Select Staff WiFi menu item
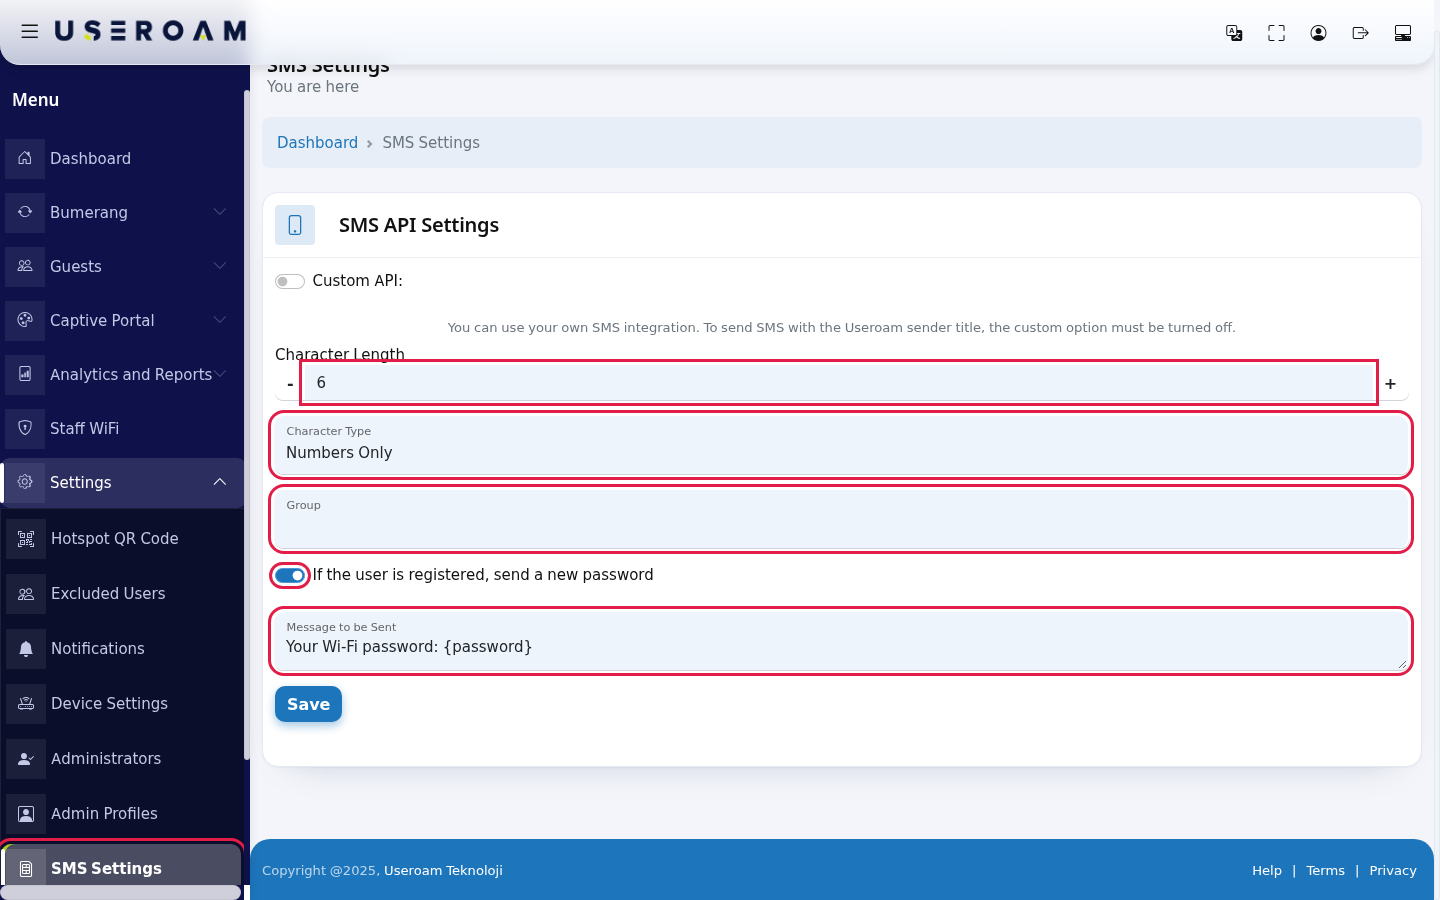The width and height of the screenshot is (1440, 900). click(x=122, y=428)
